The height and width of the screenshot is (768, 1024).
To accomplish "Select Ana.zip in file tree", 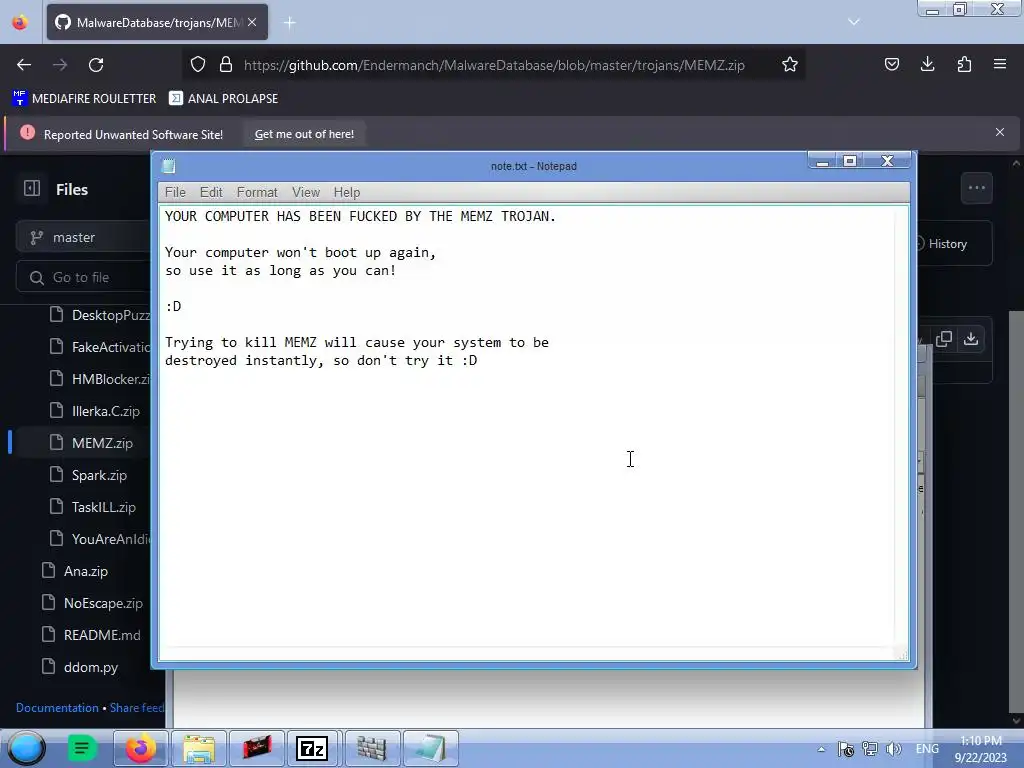I will click(74, 571).
